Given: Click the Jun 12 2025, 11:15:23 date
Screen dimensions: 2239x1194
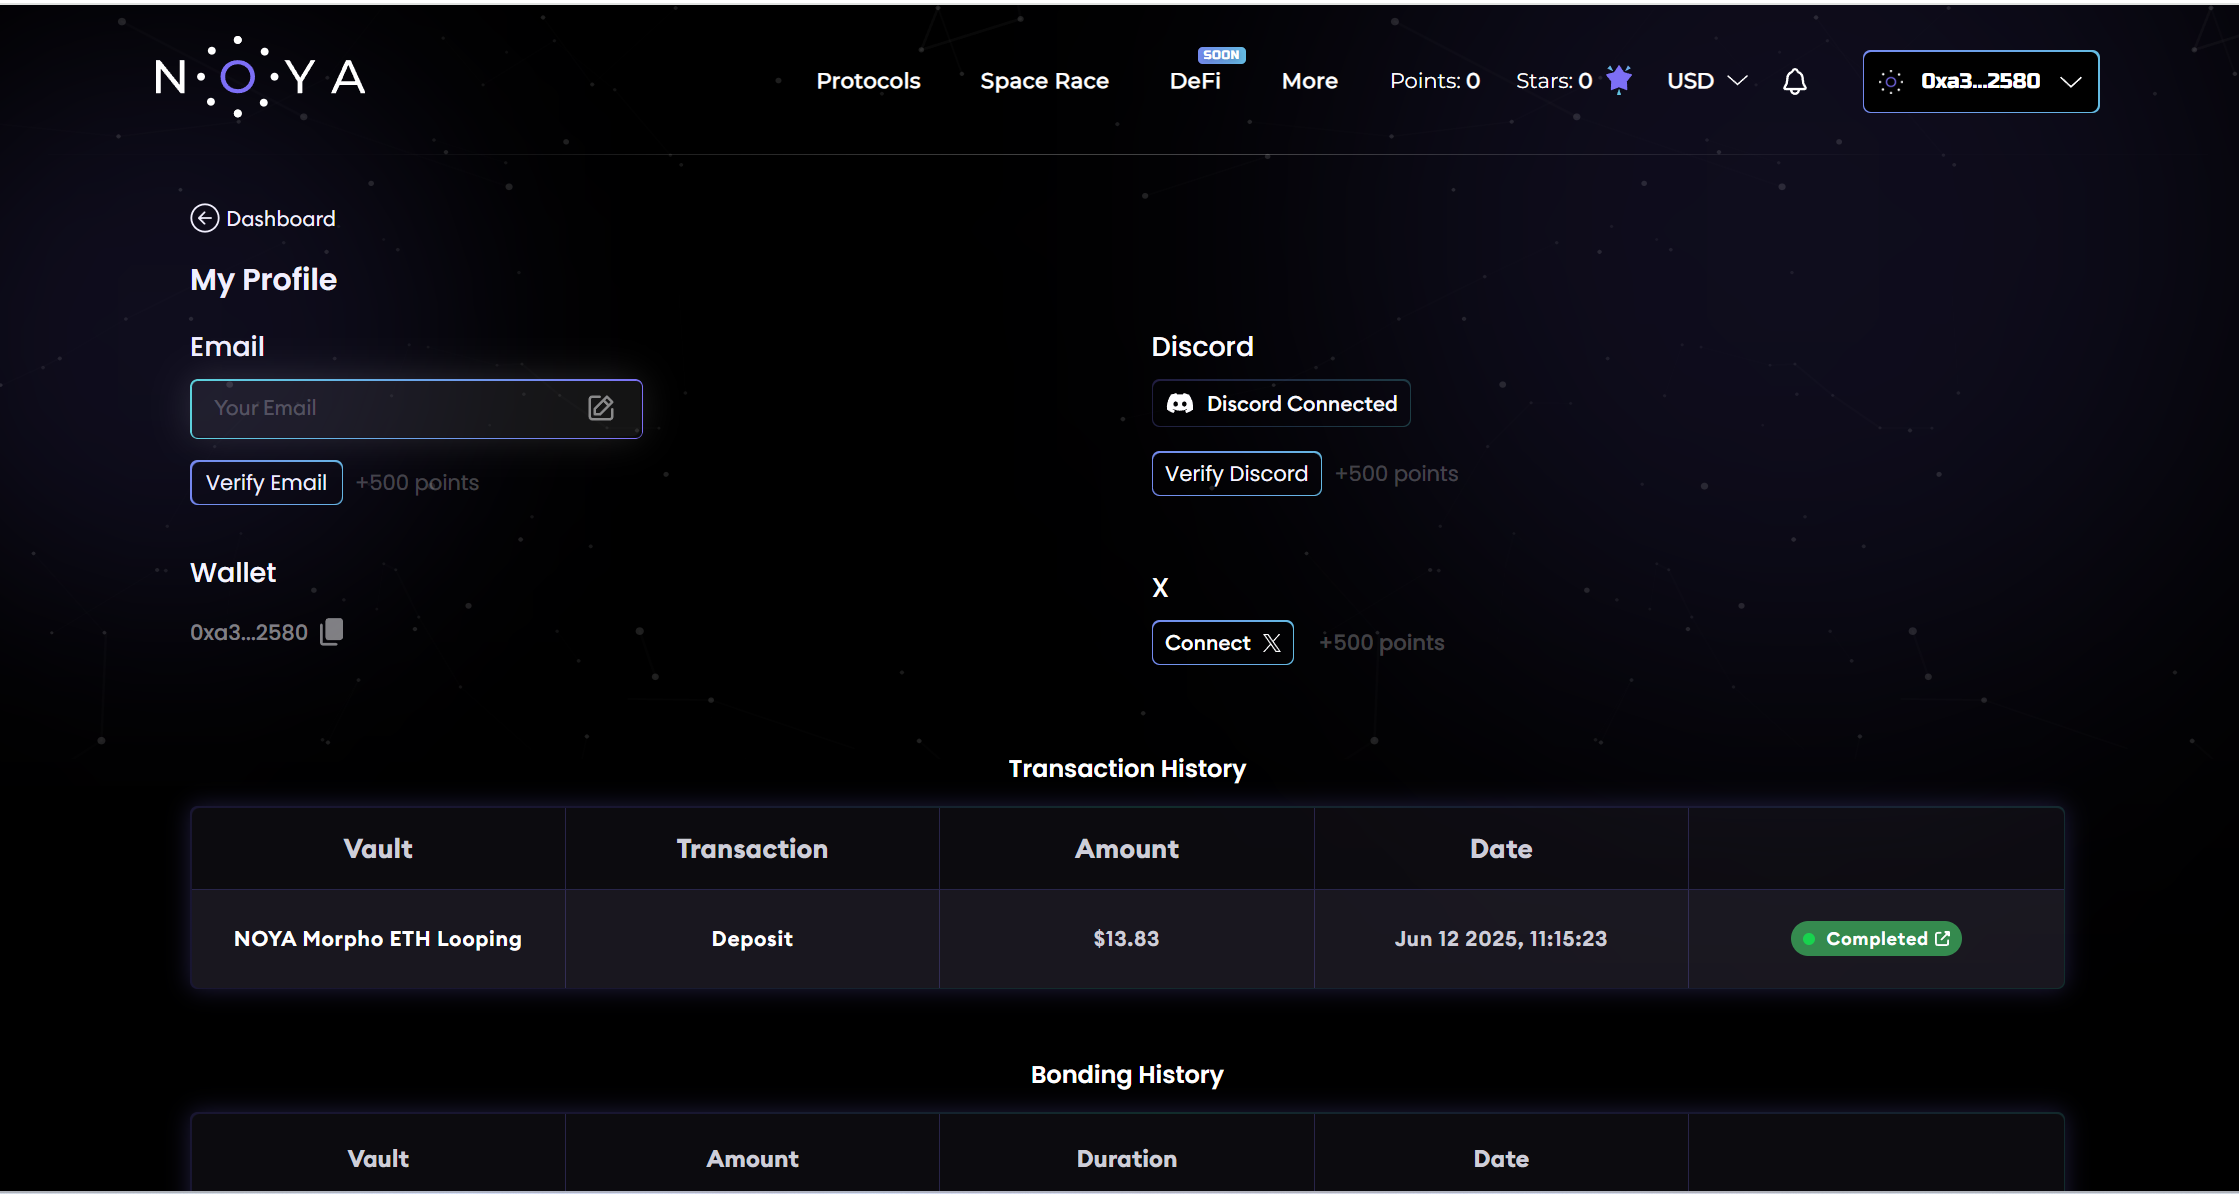Looking at the screenshot, I should tap(1501, 938).
